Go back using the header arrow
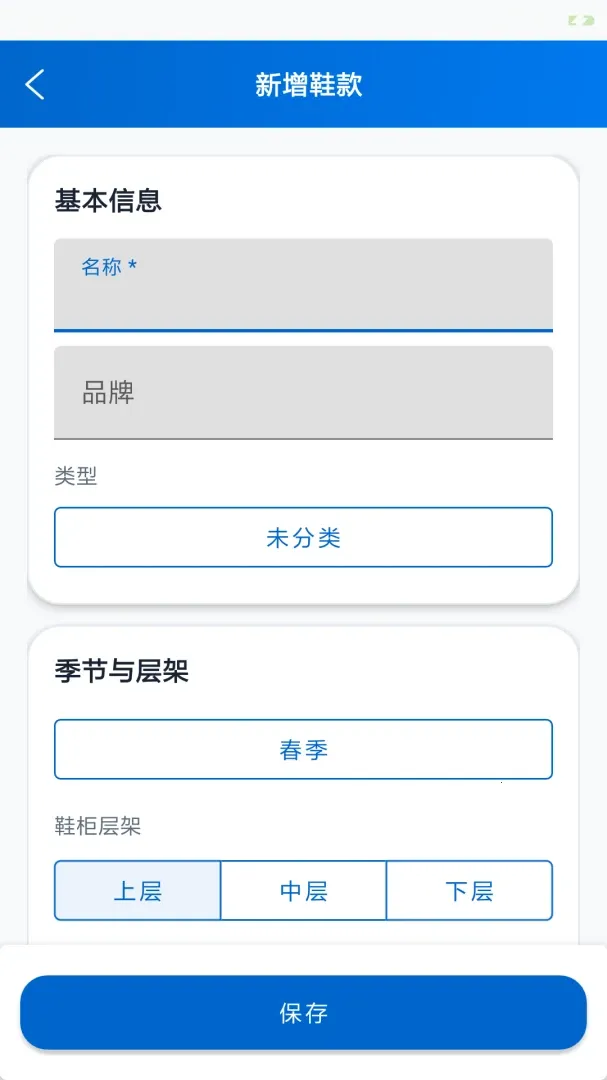607x1080 pixels. pos(34,85)
